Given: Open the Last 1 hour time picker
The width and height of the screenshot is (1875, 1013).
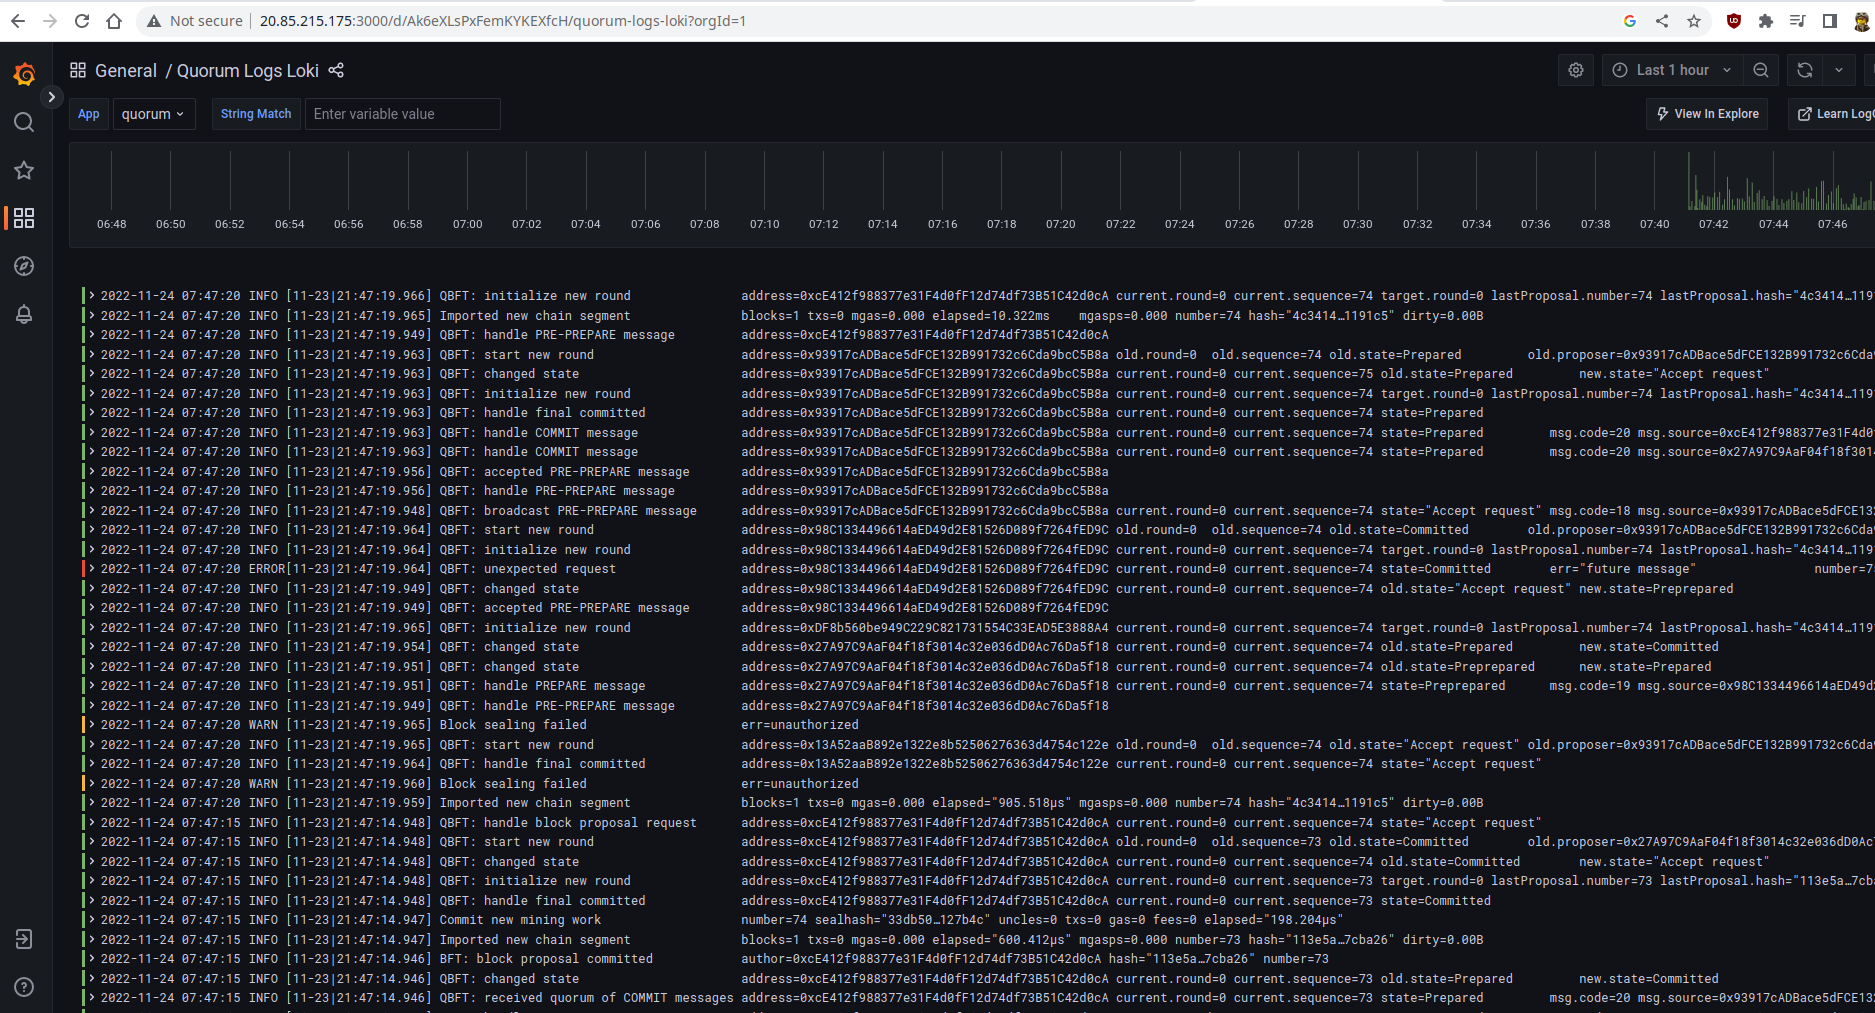Looking at the screenshot, I should coord(1671,70).
